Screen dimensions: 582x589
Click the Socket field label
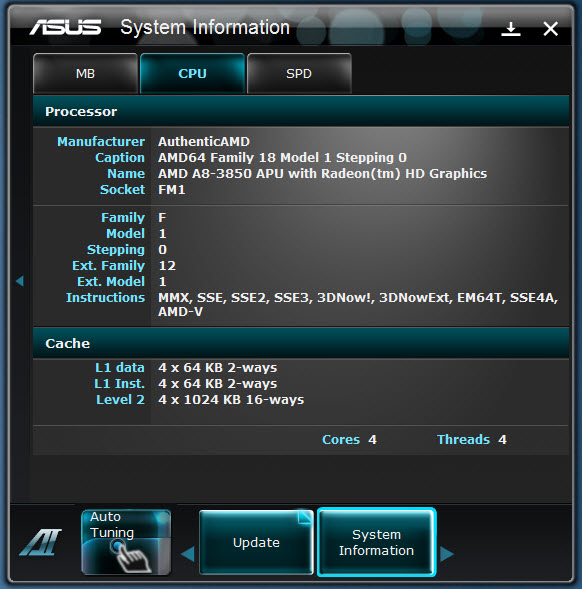coord(122,189)
